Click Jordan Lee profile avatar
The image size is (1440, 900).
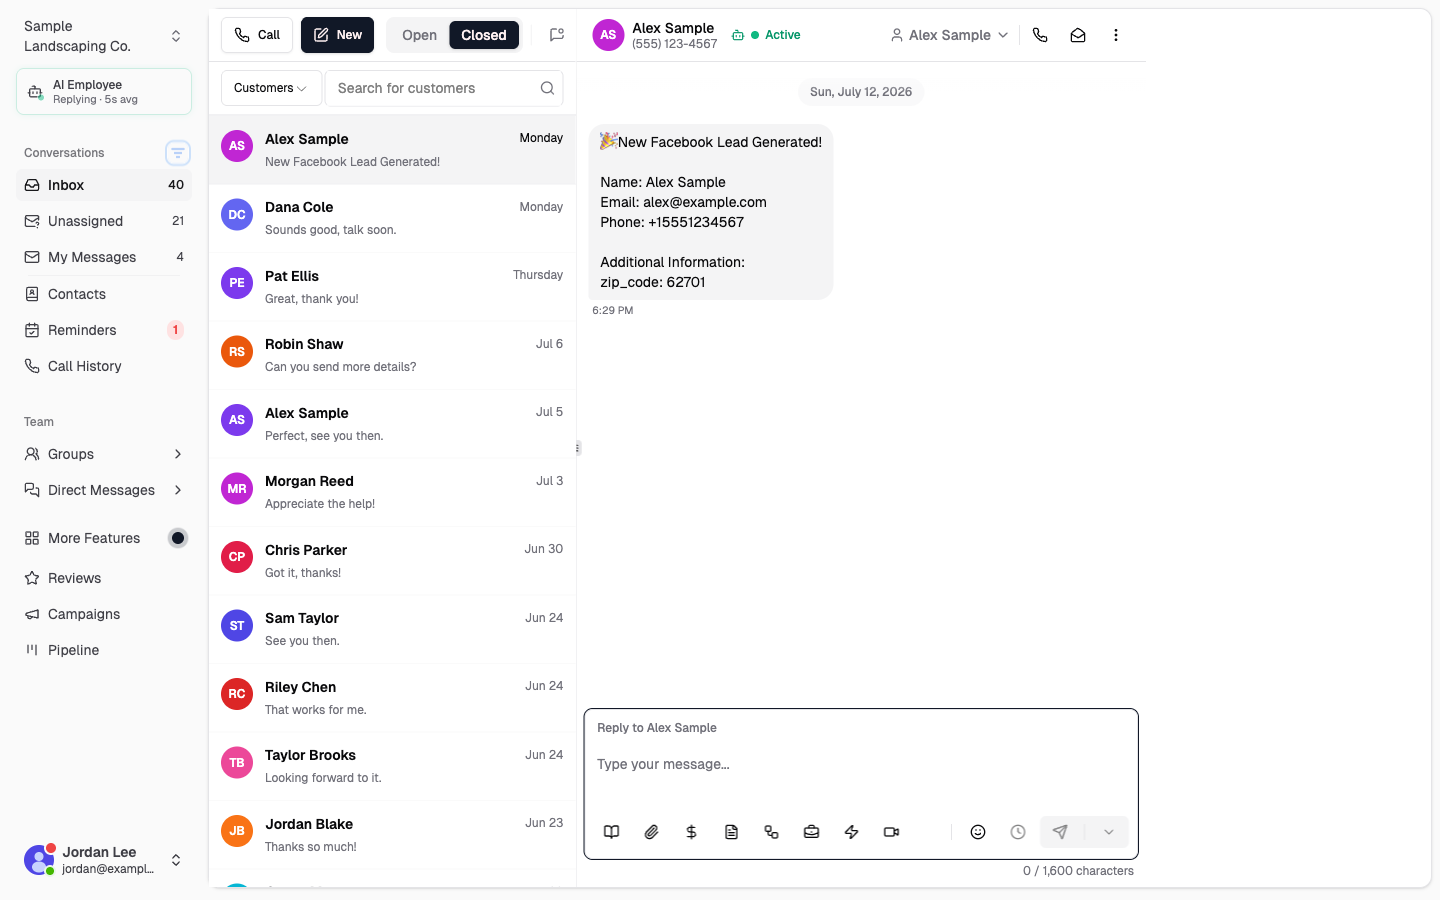tap(39, 860)
